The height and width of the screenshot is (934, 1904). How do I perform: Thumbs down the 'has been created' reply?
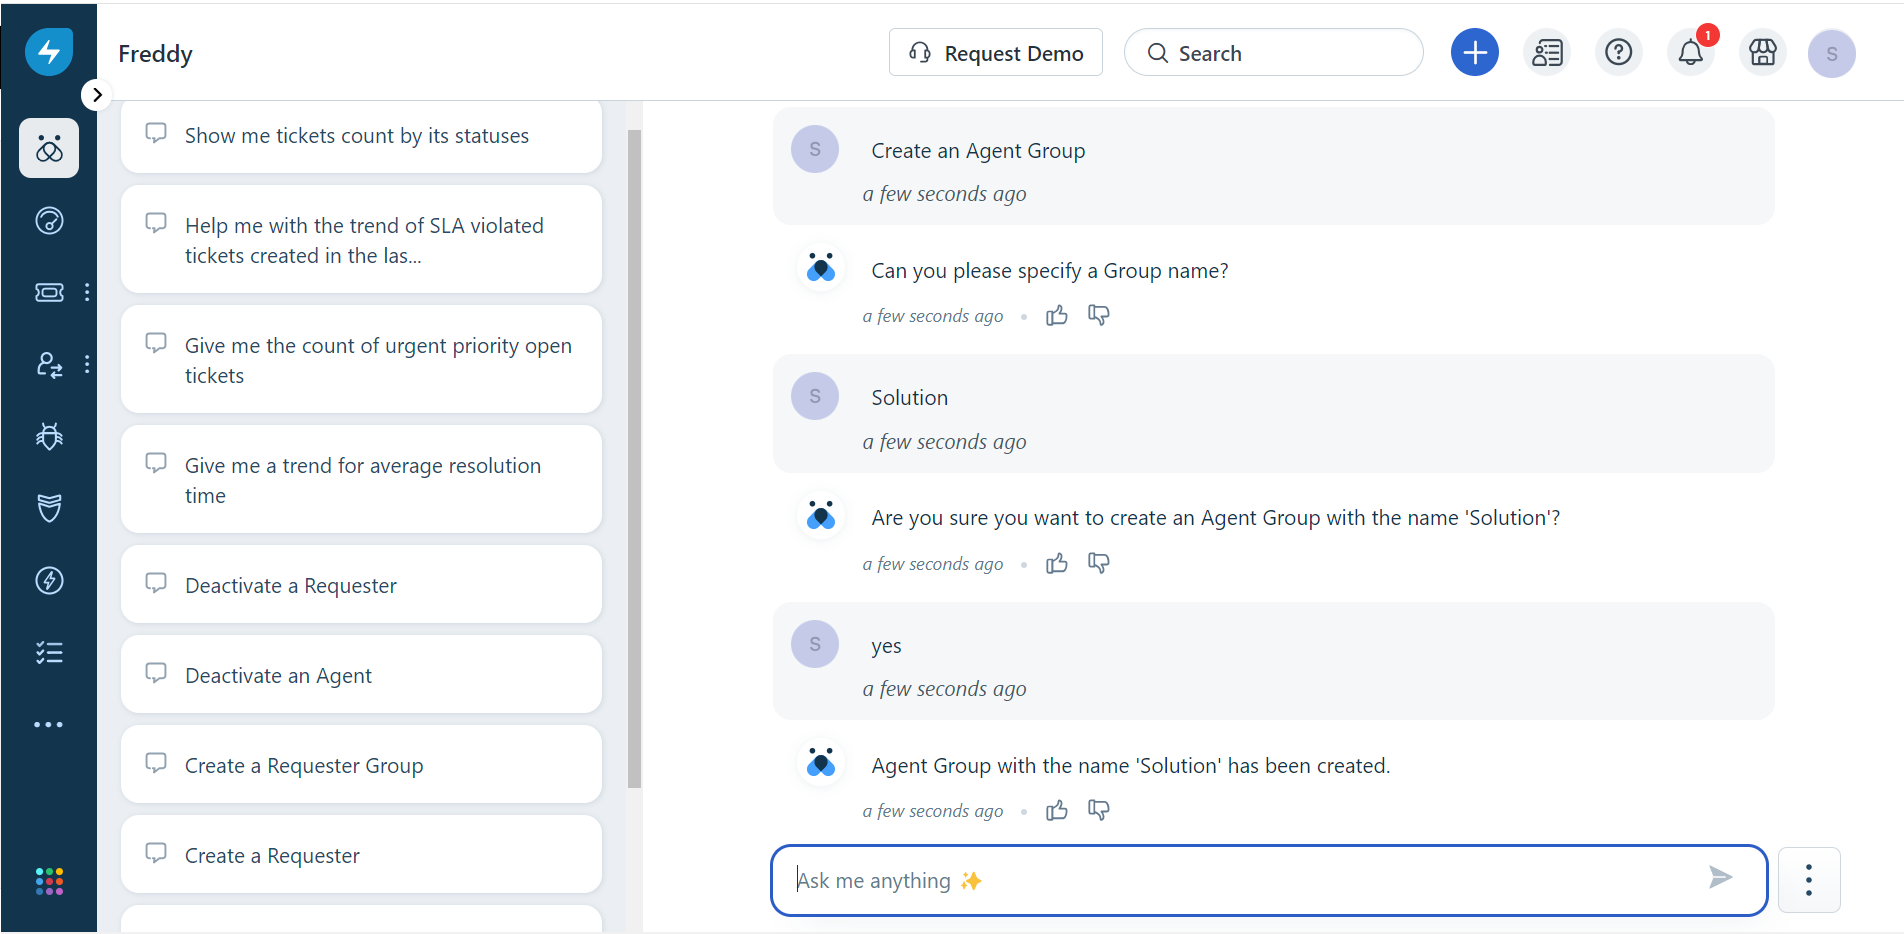[1099, 811]
